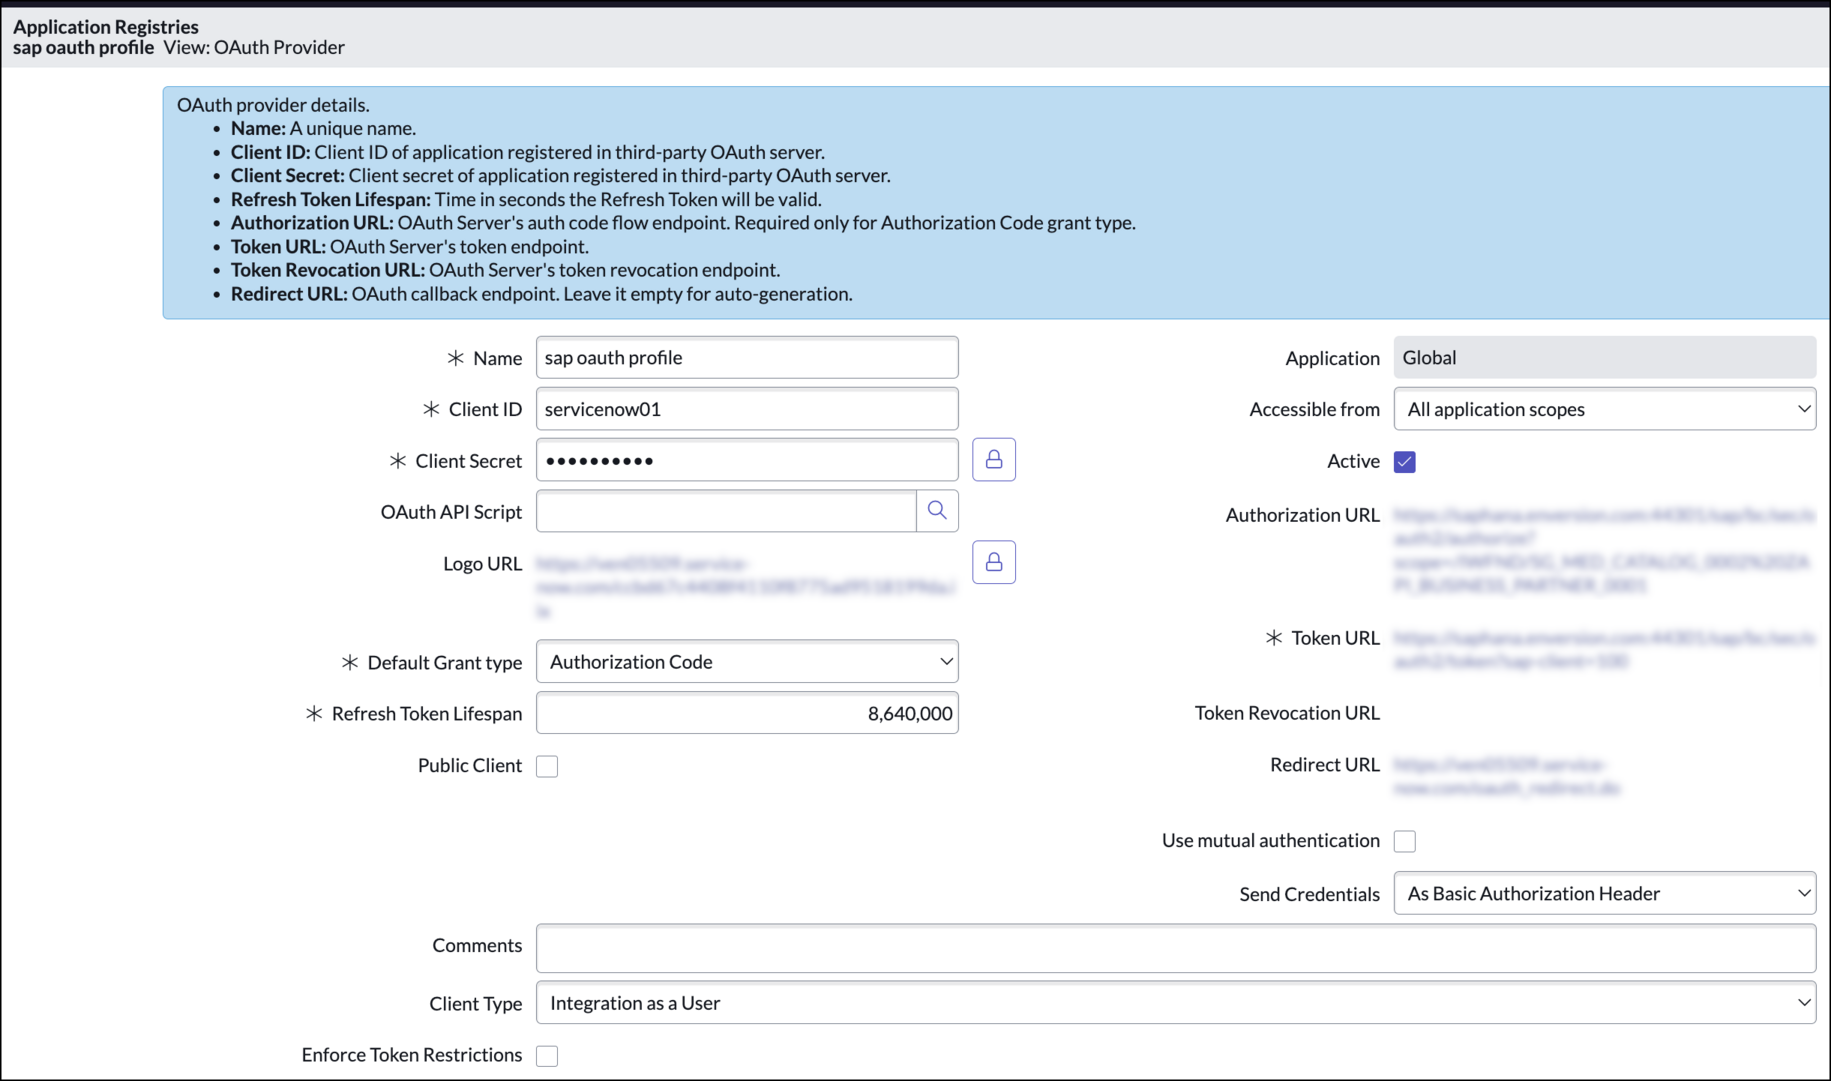Uncheck the Active checkbox

point(1405,462)
